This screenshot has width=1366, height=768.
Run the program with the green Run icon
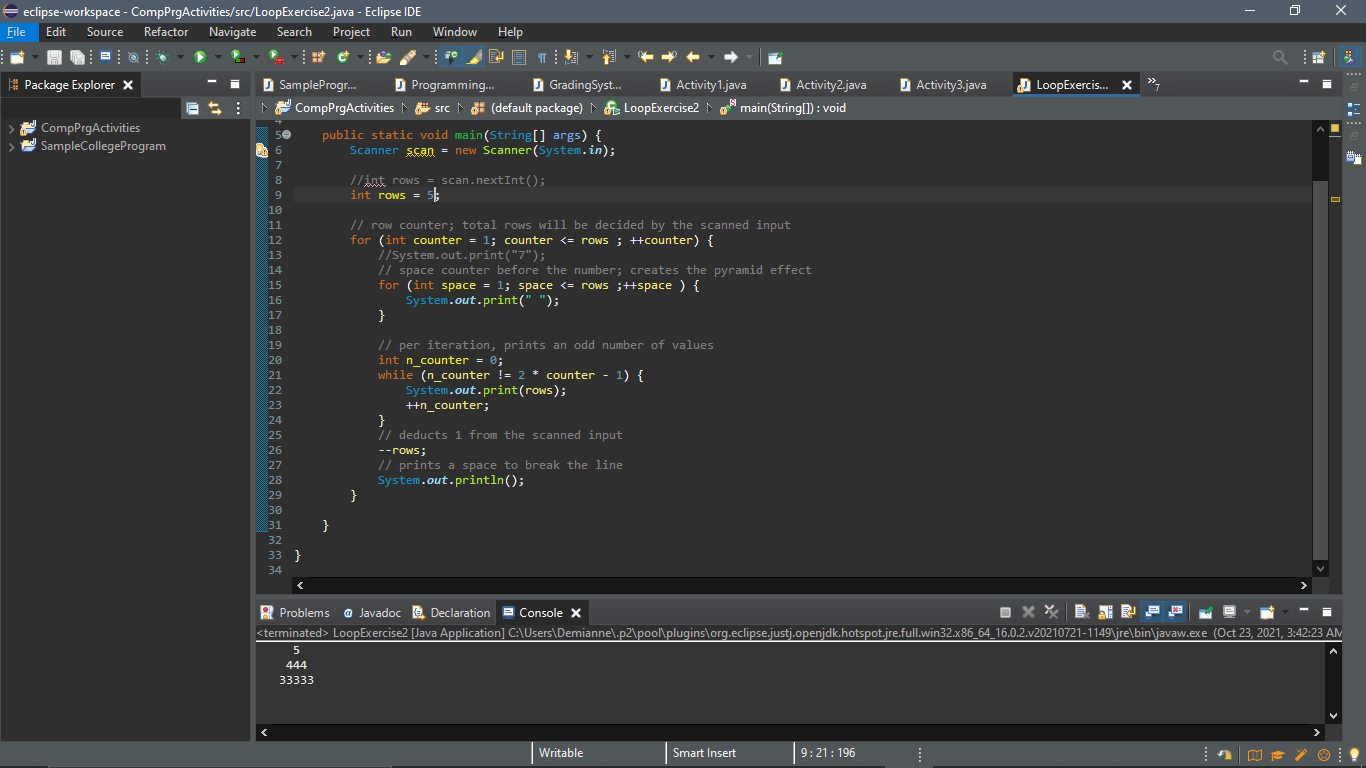(x=200, y=58)
